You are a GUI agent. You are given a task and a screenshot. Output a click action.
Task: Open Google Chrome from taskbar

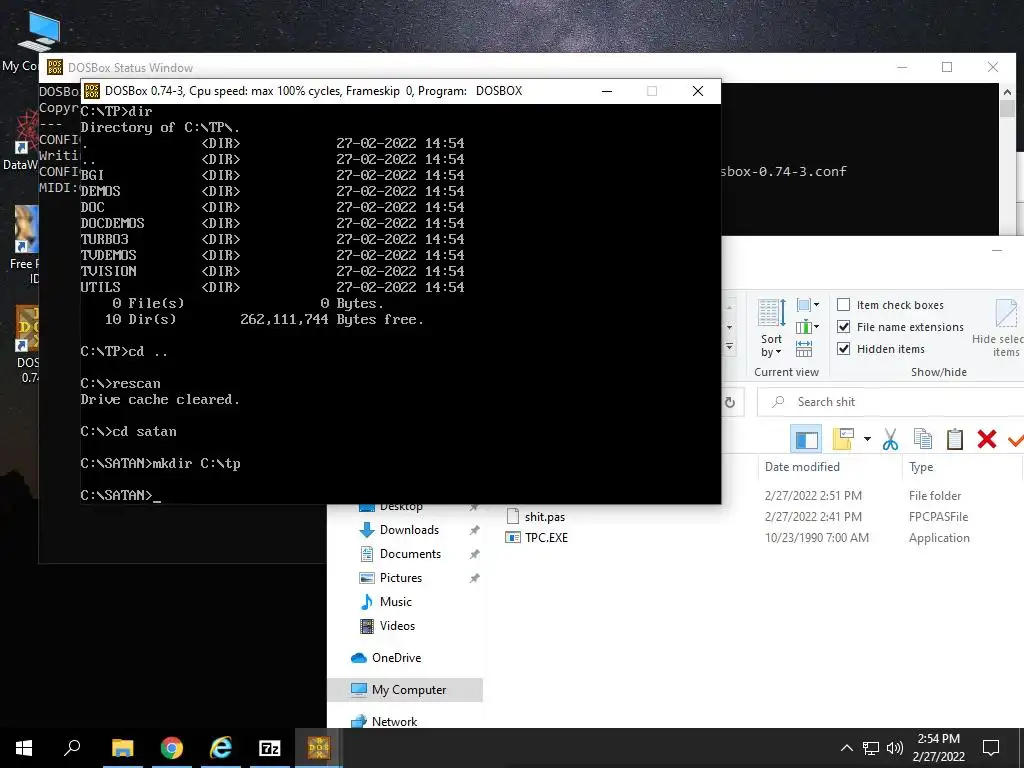pyautogui.click(x=172, y=748)
